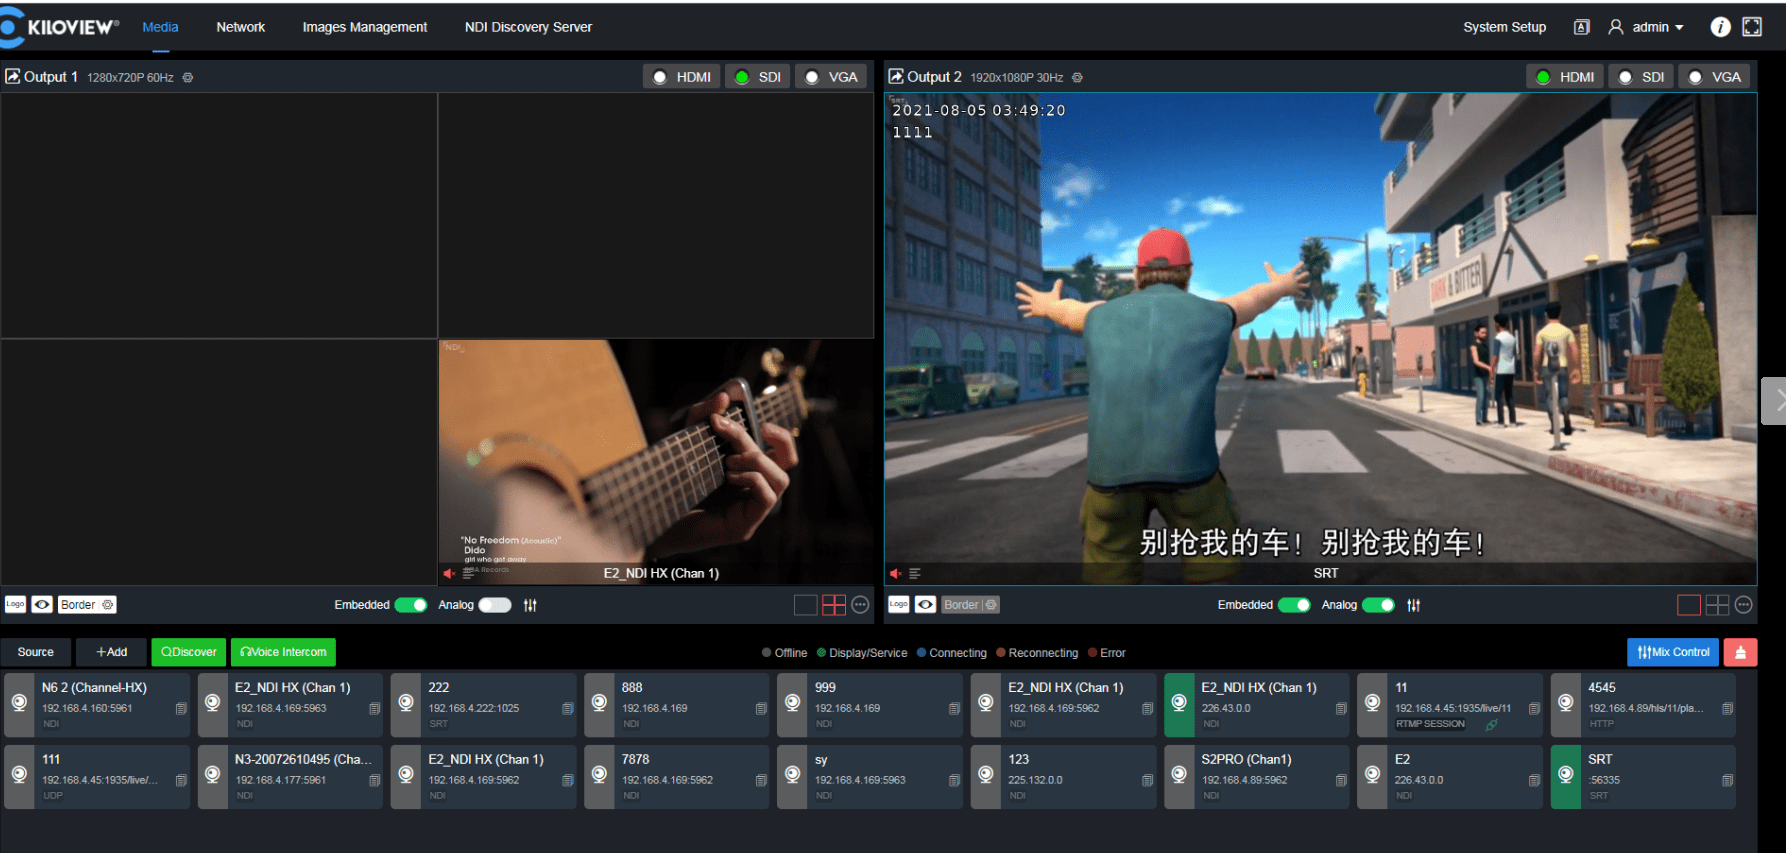Enable Analog audio toggle for Output 1
1786x853 pixels.
494,605
